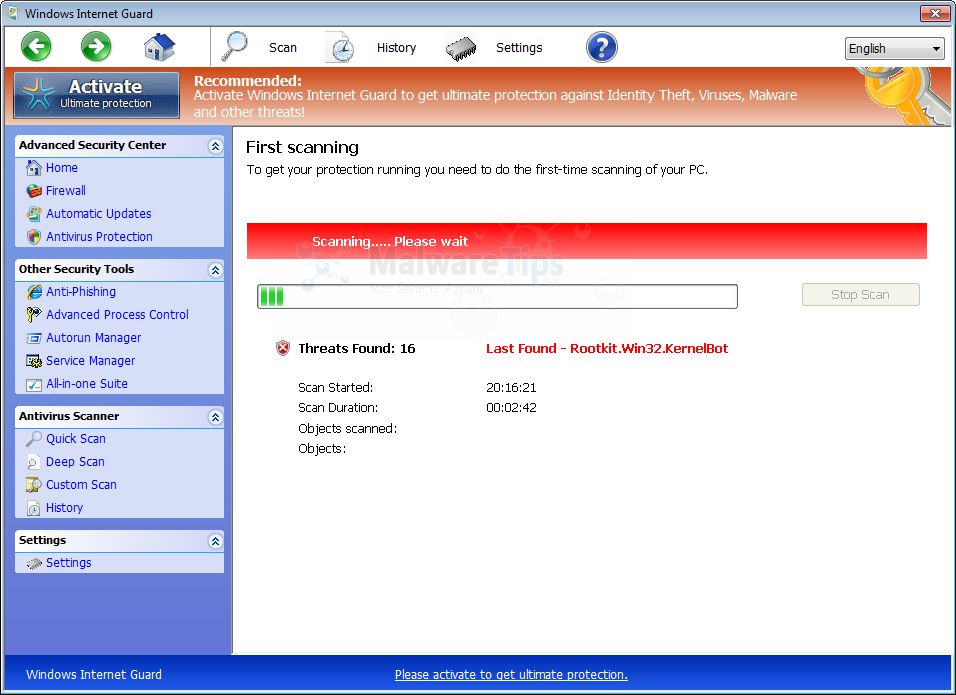Image resolution: width=956 pixels, height=695 pixels.
Task: Open Settings from the top toolbar
Action: (518, 47)
